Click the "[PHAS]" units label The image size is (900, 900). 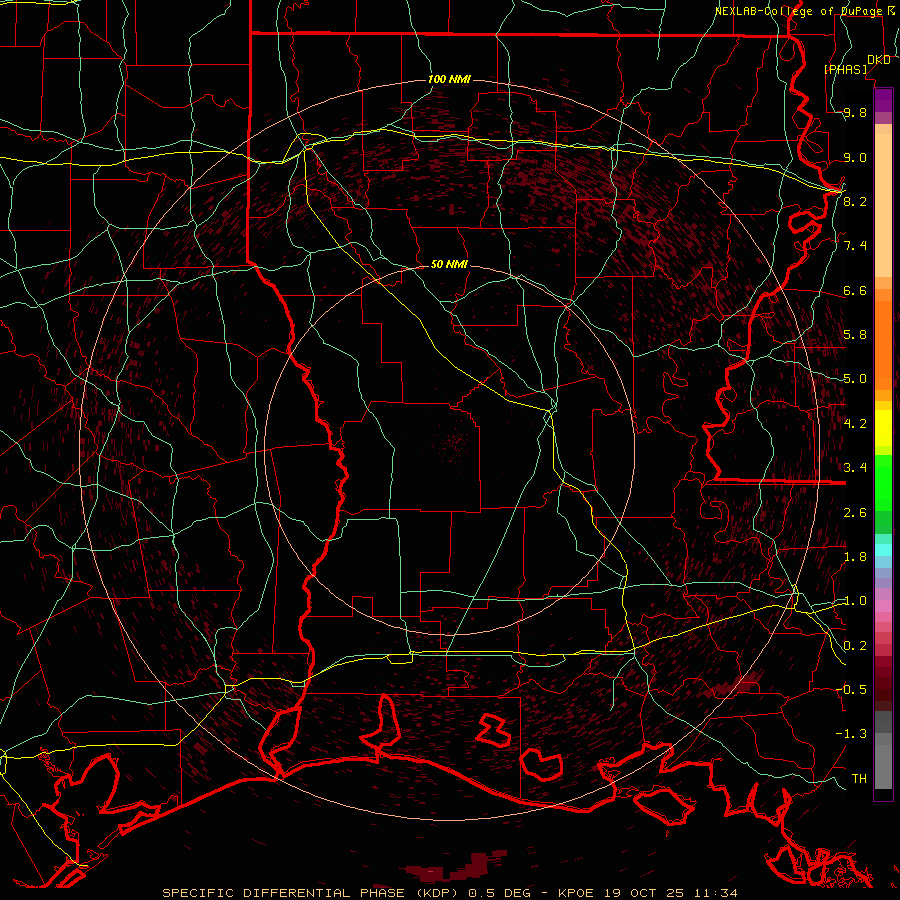(x=846, y=69)
